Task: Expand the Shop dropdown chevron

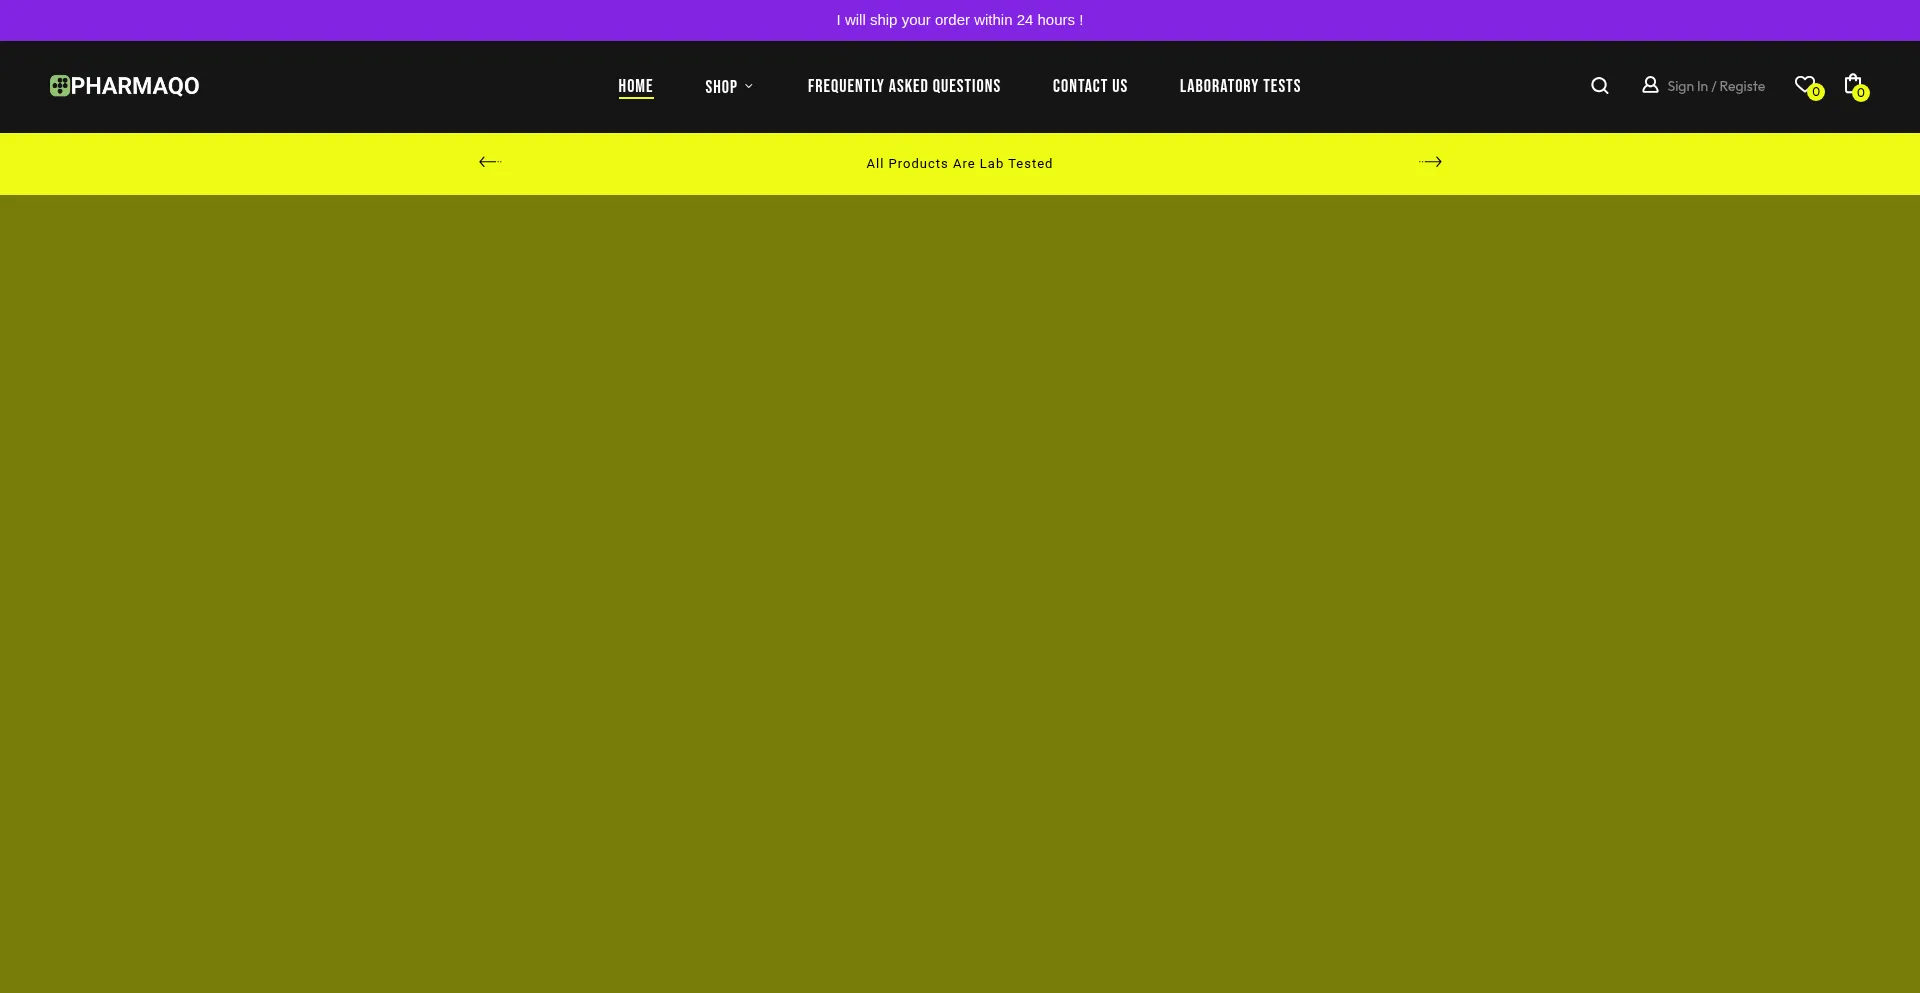Action: (749, 87)
